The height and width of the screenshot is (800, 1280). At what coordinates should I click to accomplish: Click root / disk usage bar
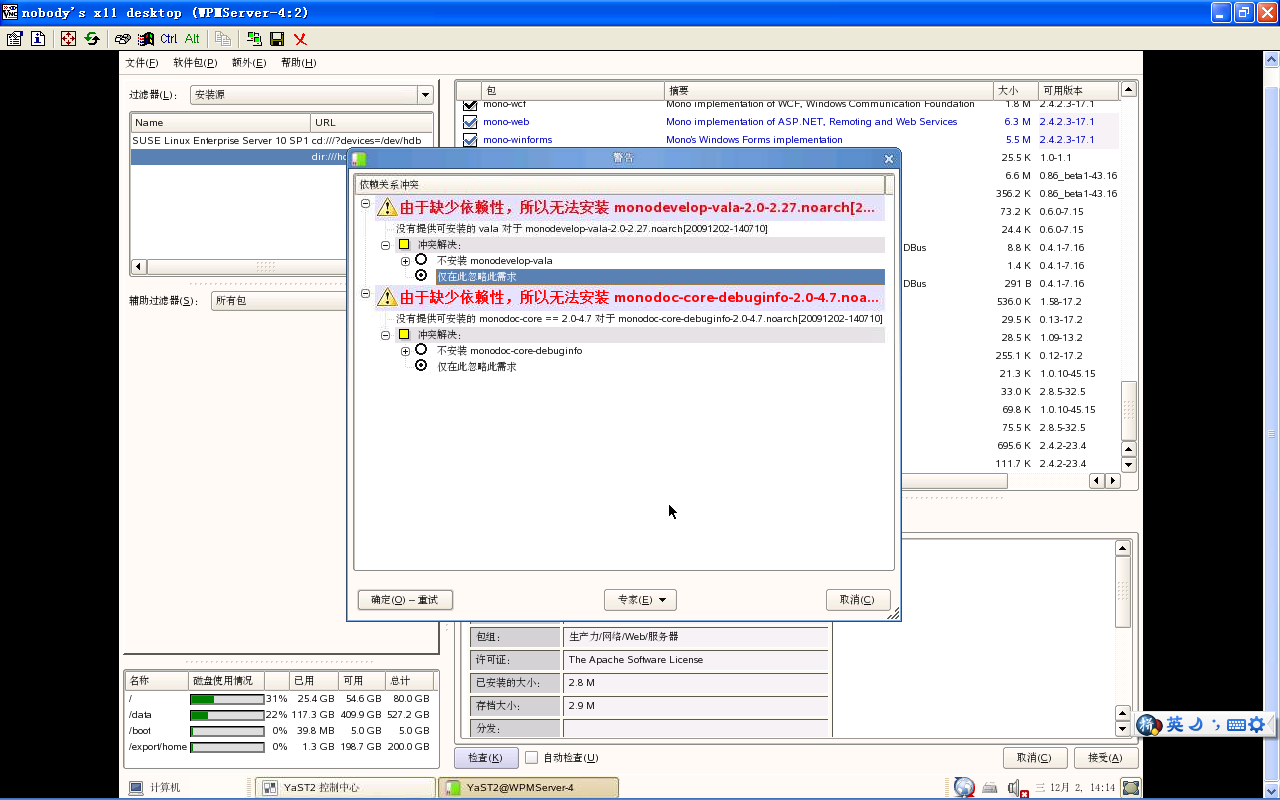pyautogui.click(x=227, y=699)
